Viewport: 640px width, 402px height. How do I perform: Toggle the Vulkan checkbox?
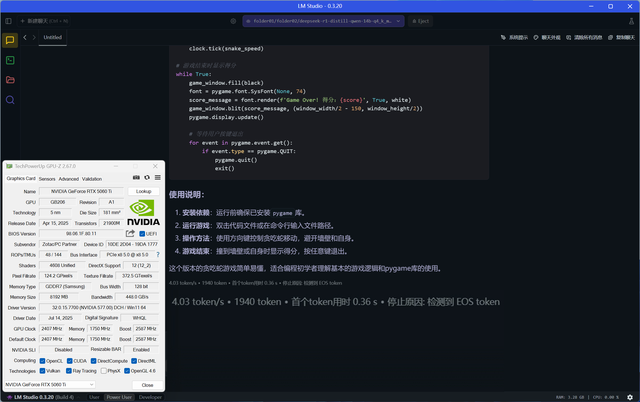pyautogui.click(x=42, y=371)
